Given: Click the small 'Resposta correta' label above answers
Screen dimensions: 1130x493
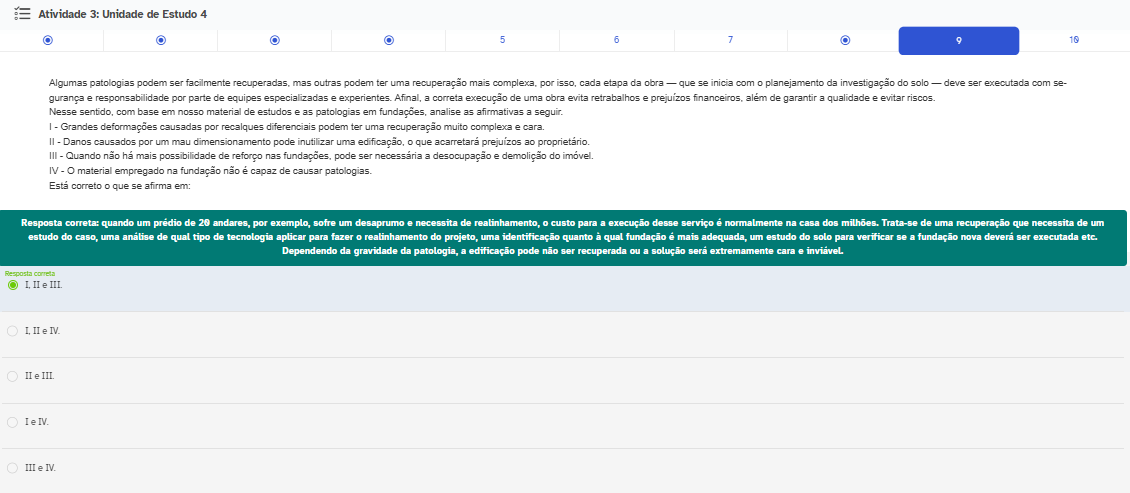Looking at the screenshot, I should (x=30, y=273).
